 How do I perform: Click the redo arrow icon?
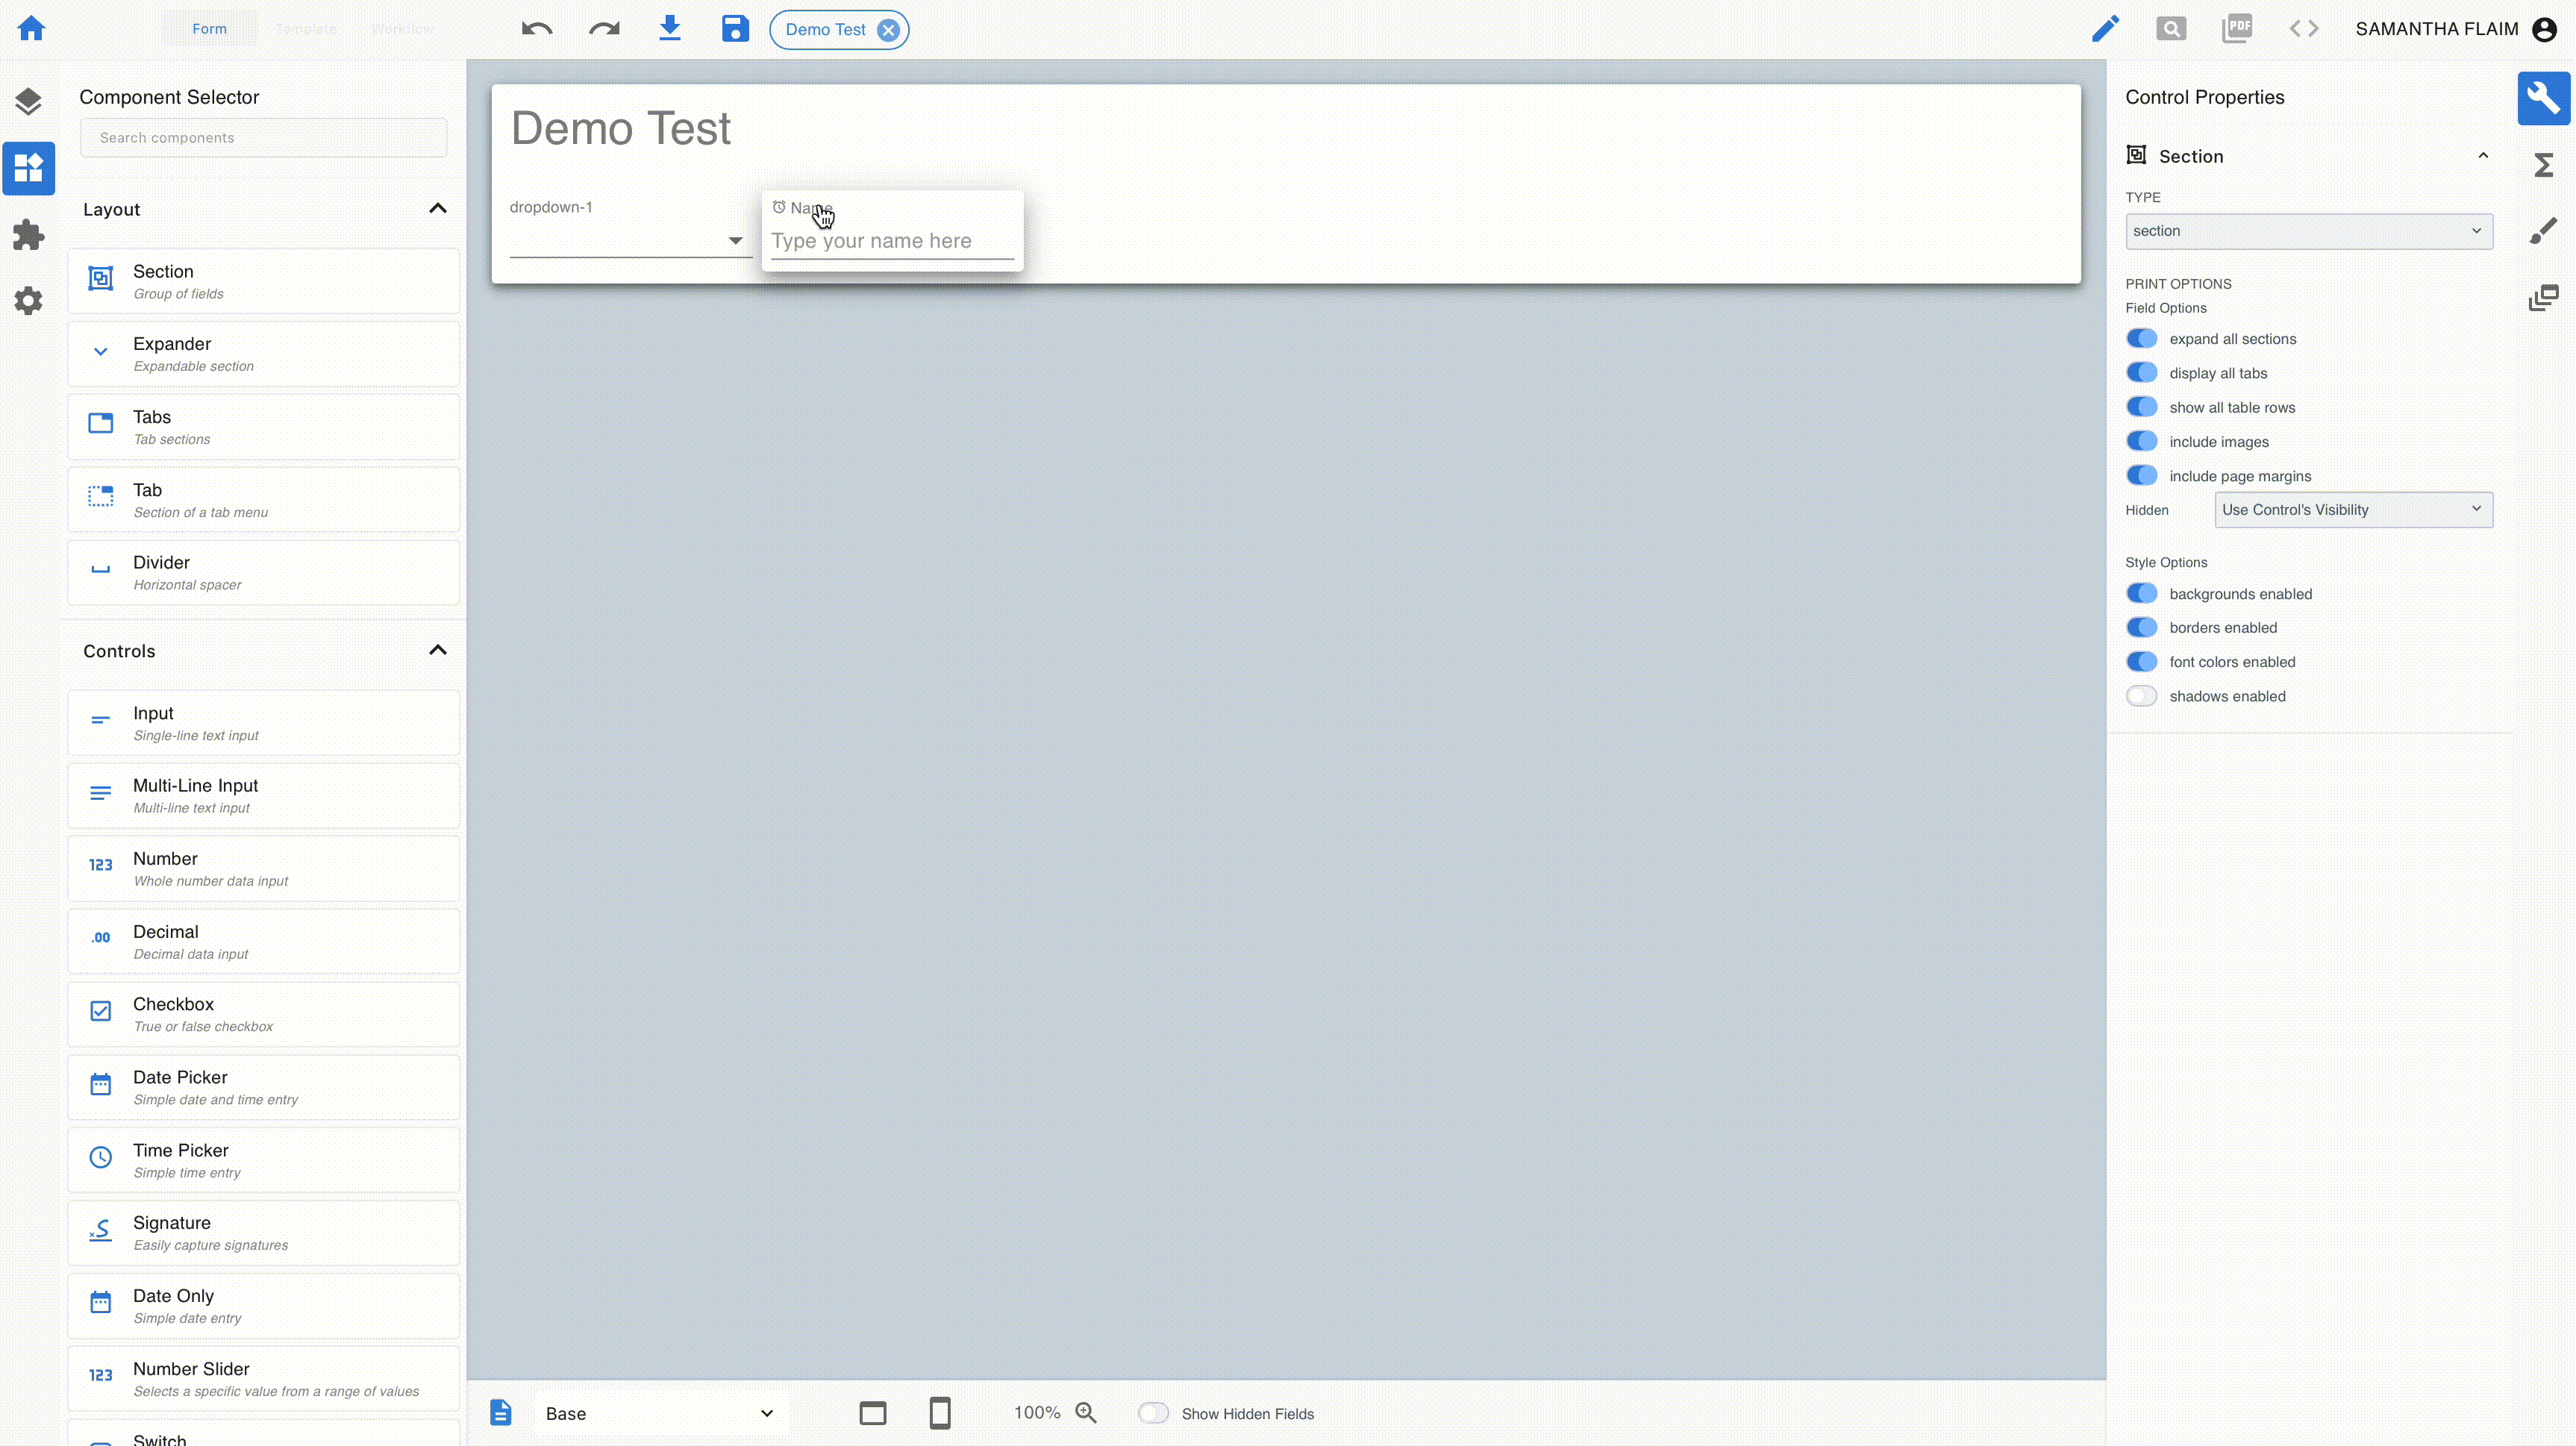[604, 29]
